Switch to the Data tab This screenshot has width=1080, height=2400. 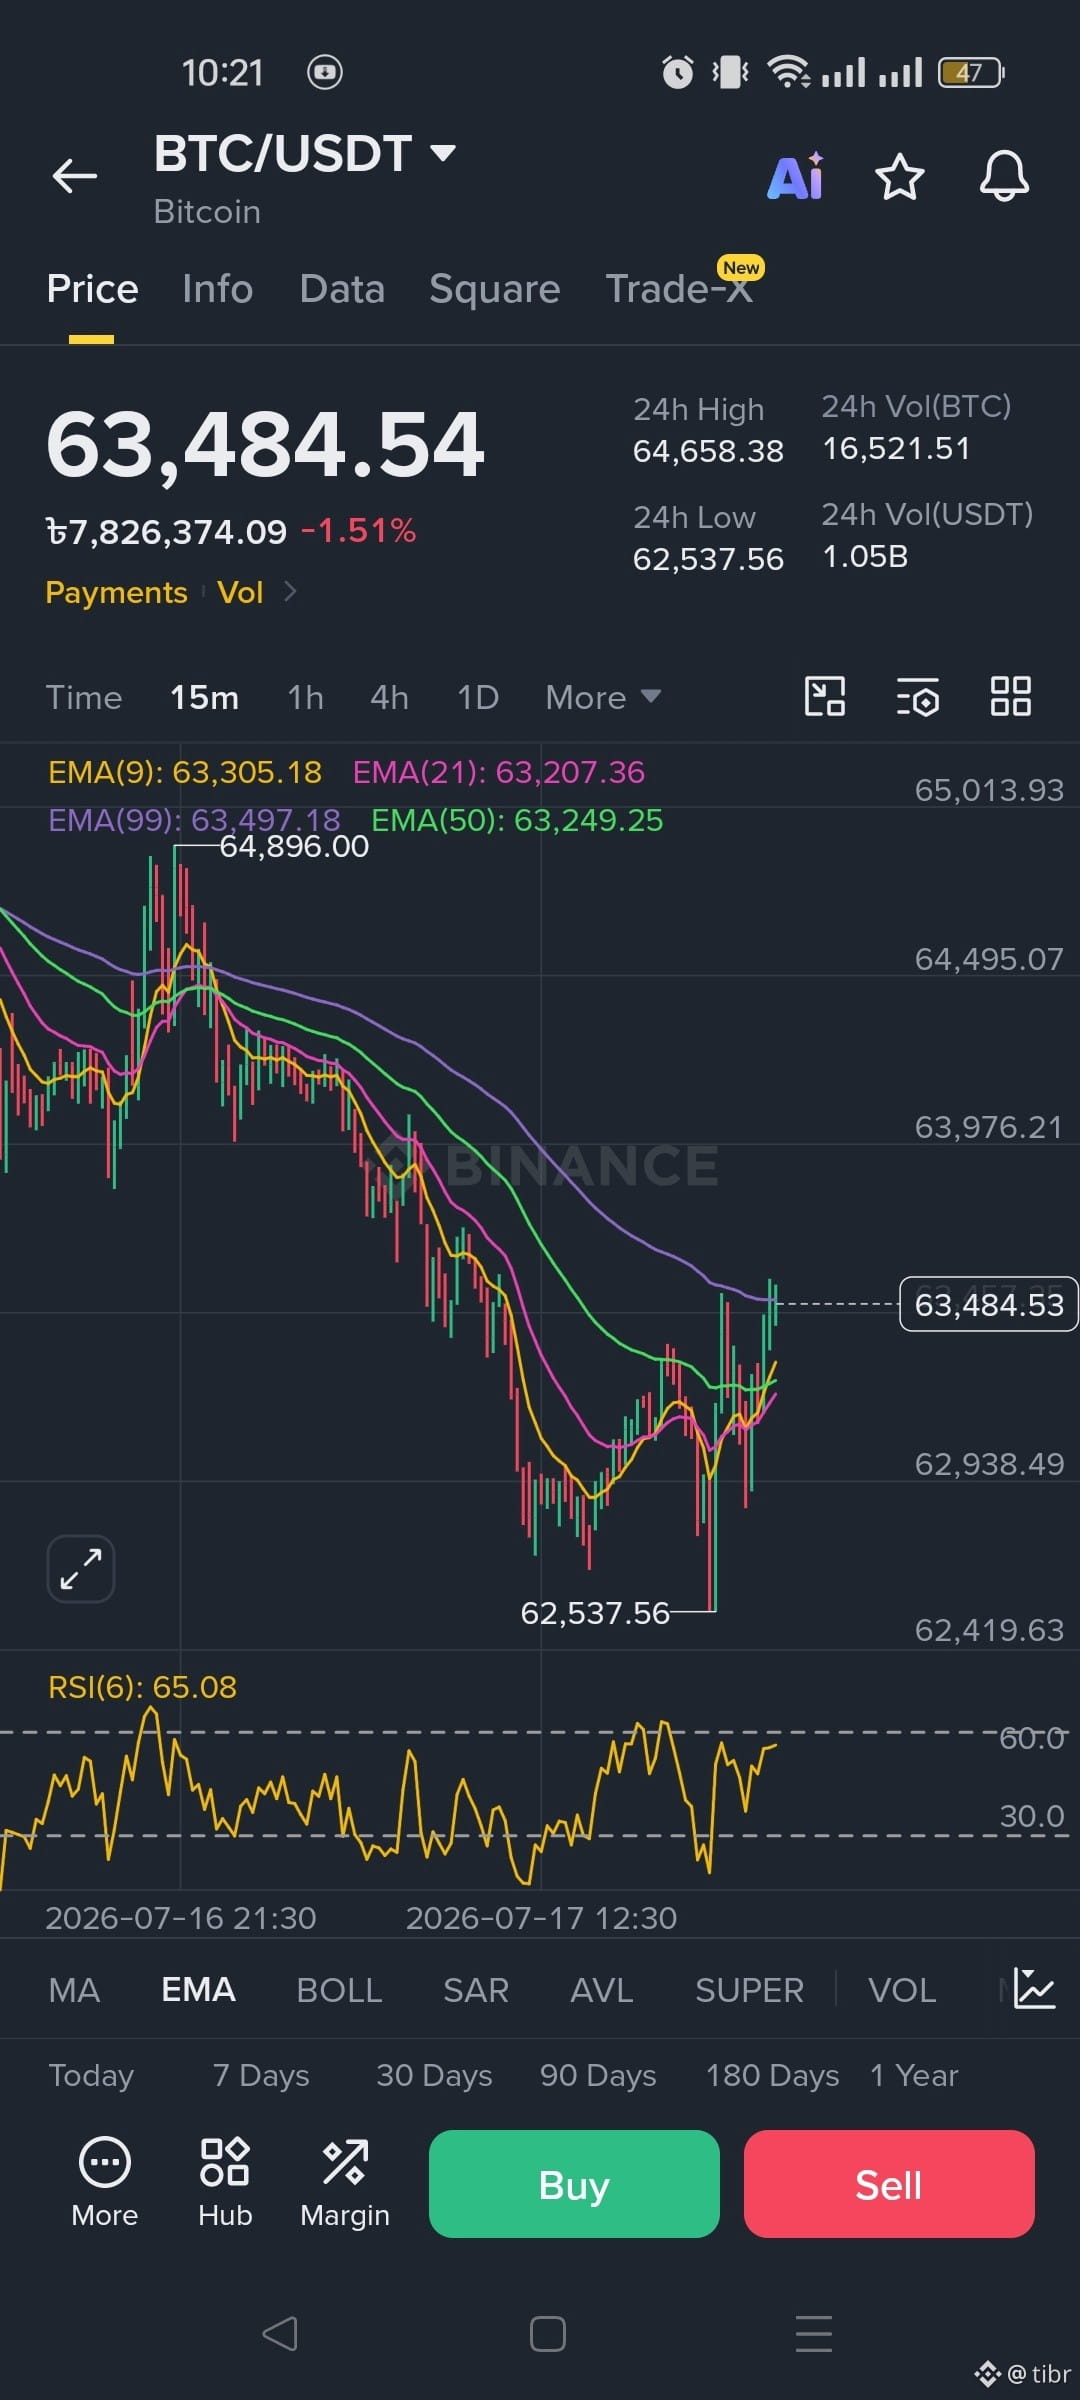tap(342, 289)
